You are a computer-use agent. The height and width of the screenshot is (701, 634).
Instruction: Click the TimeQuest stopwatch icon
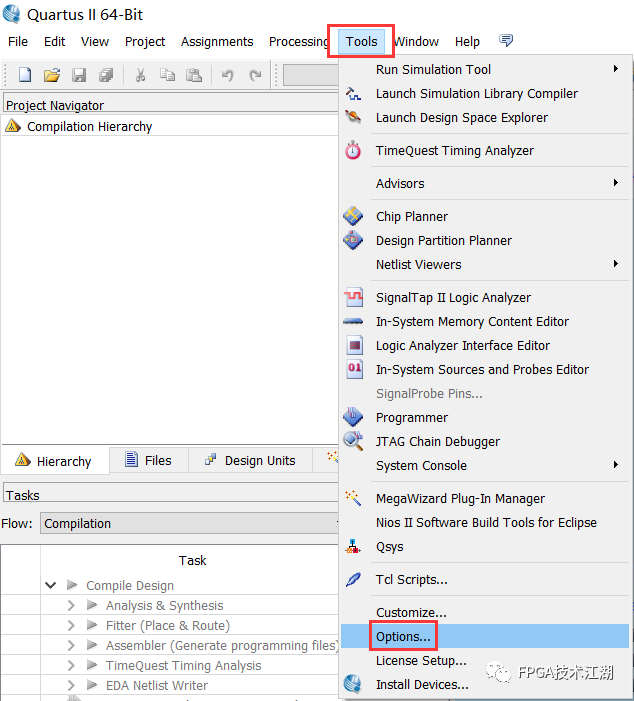click(353, 150)
